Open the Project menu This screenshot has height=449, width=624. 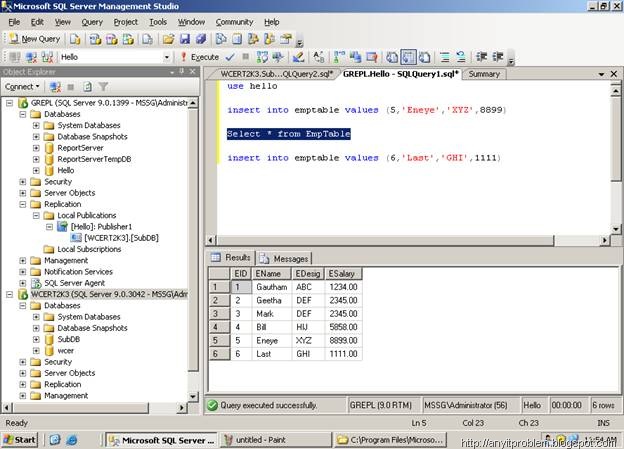[125, 22]
